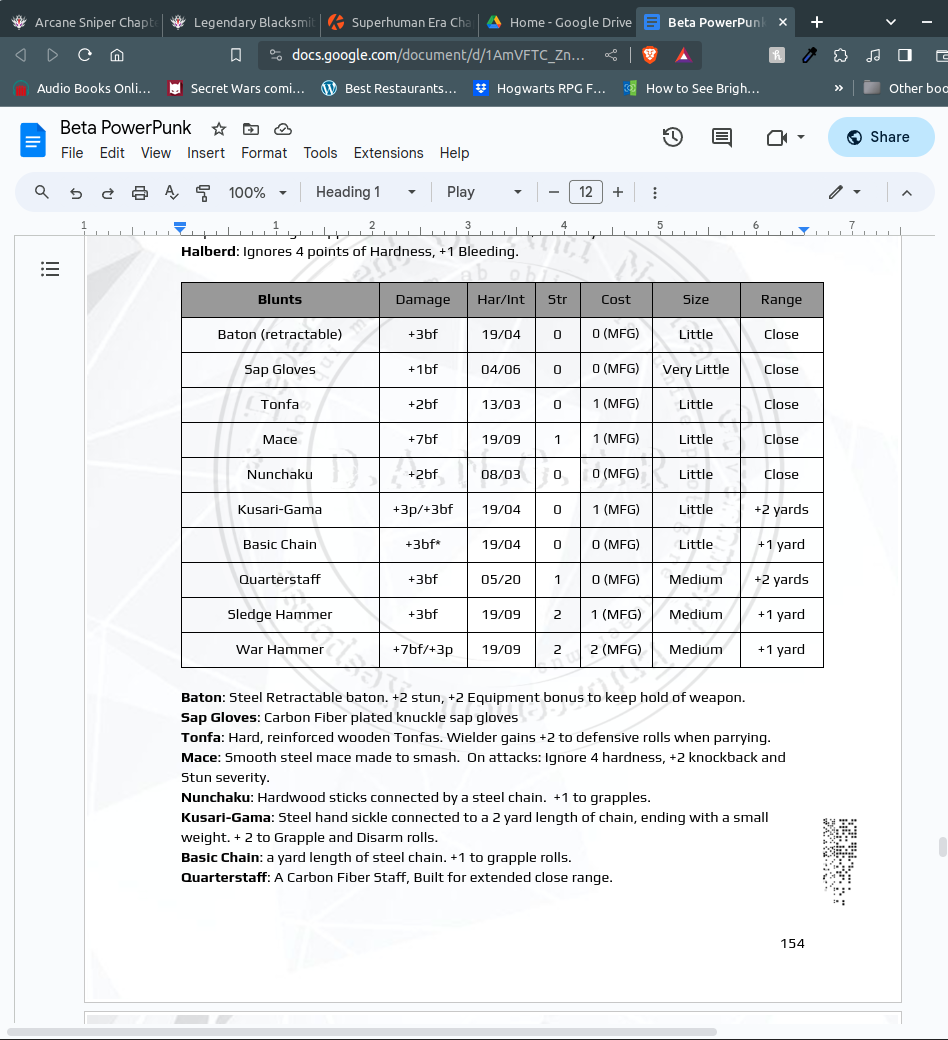Open the editing mode pencil dropdown

[x=845, y=192]
